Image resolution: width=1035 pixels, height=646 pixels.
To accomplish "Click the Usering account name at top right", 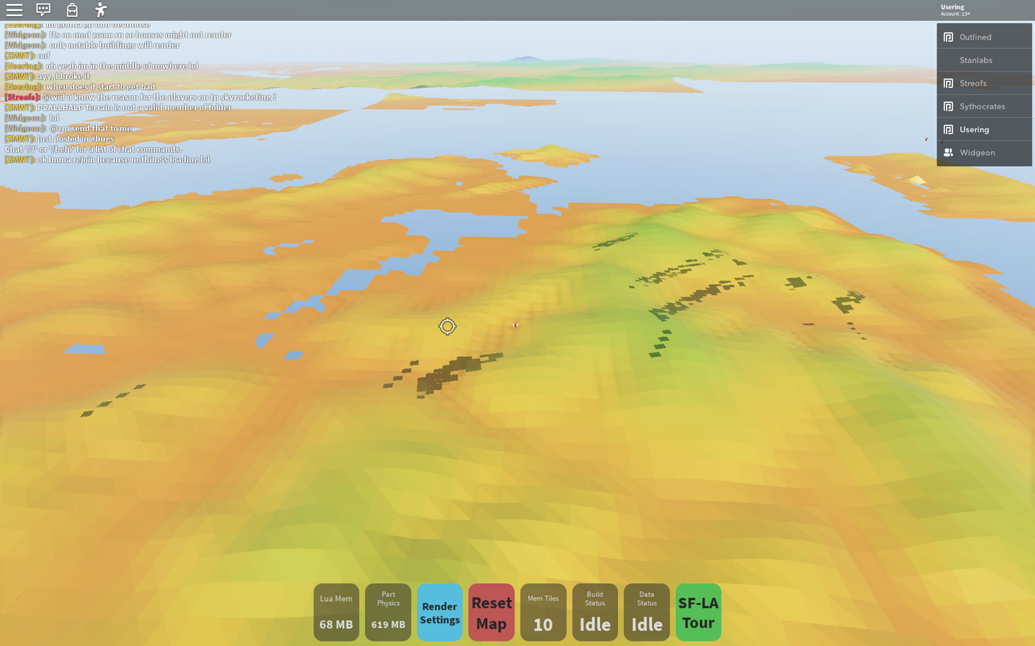I will click(952, 7).
